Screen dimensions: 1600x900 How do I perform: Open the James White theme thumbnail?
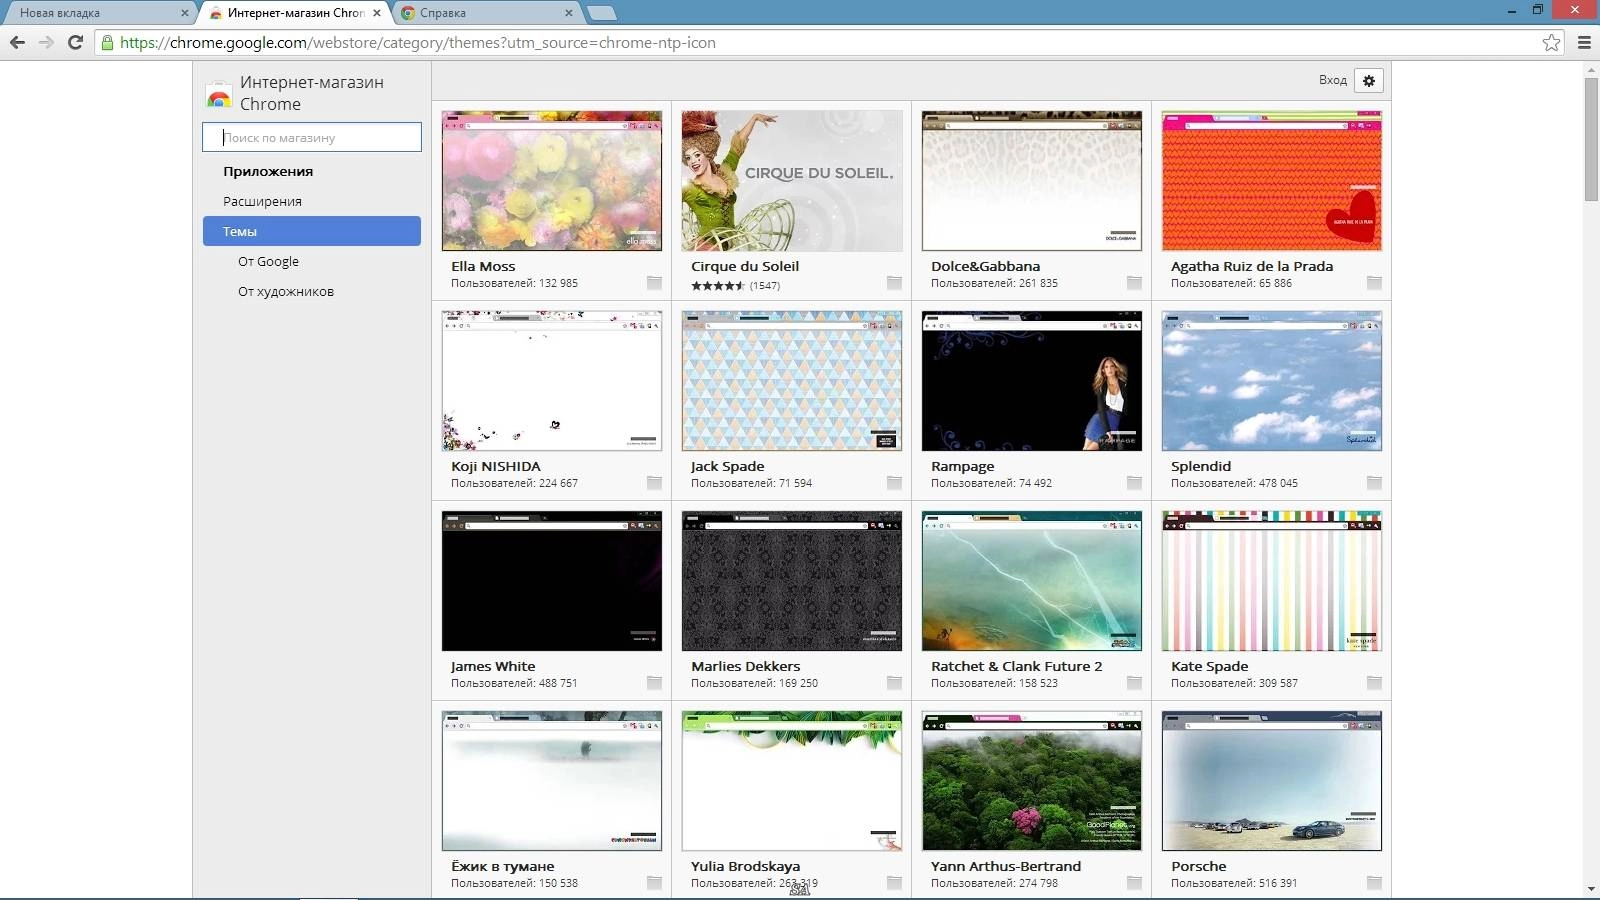[552, 581]
